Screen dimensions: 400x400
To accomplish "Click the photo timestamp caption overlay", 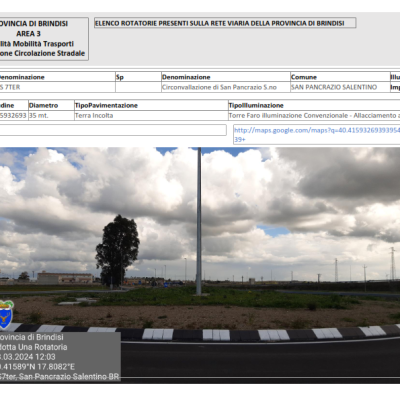I will (60, 357).
